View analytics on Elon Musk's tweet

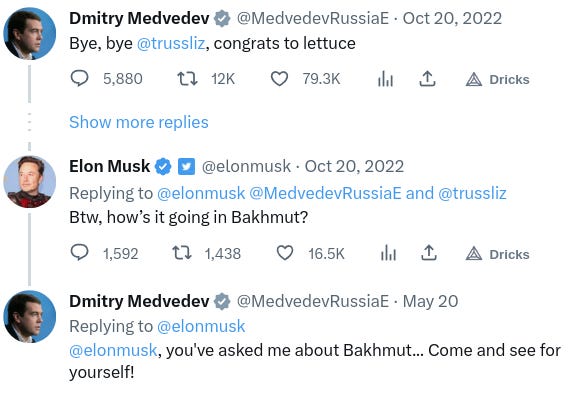click(x=388, y=253)
